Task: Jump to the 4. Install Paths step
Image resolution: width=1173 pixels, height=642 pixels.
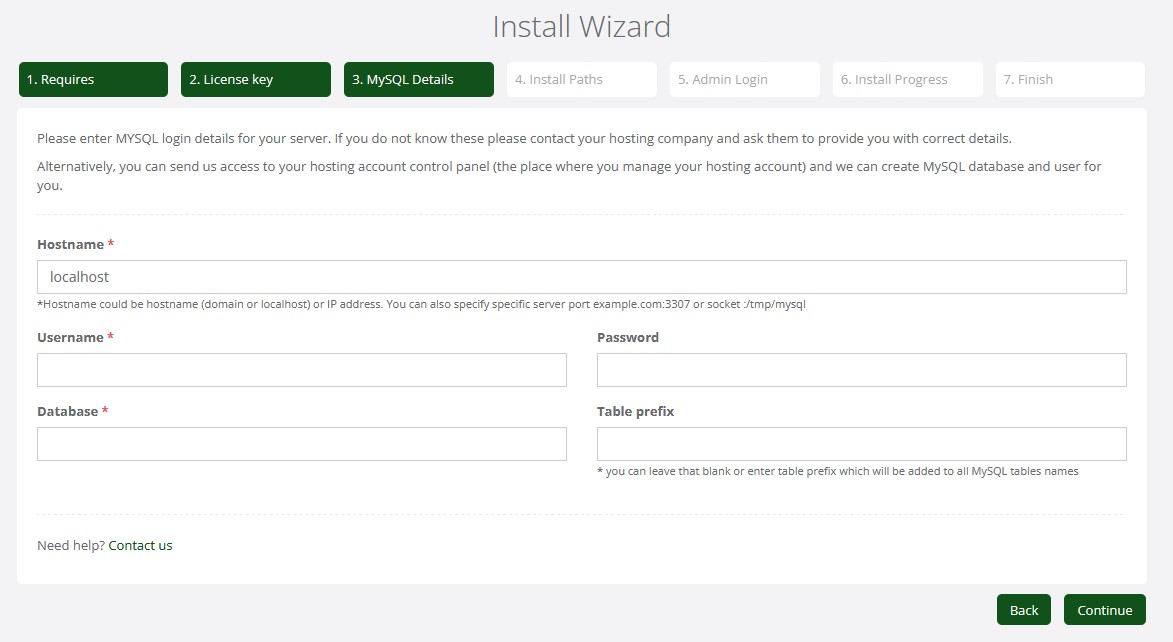Action: 581,80
